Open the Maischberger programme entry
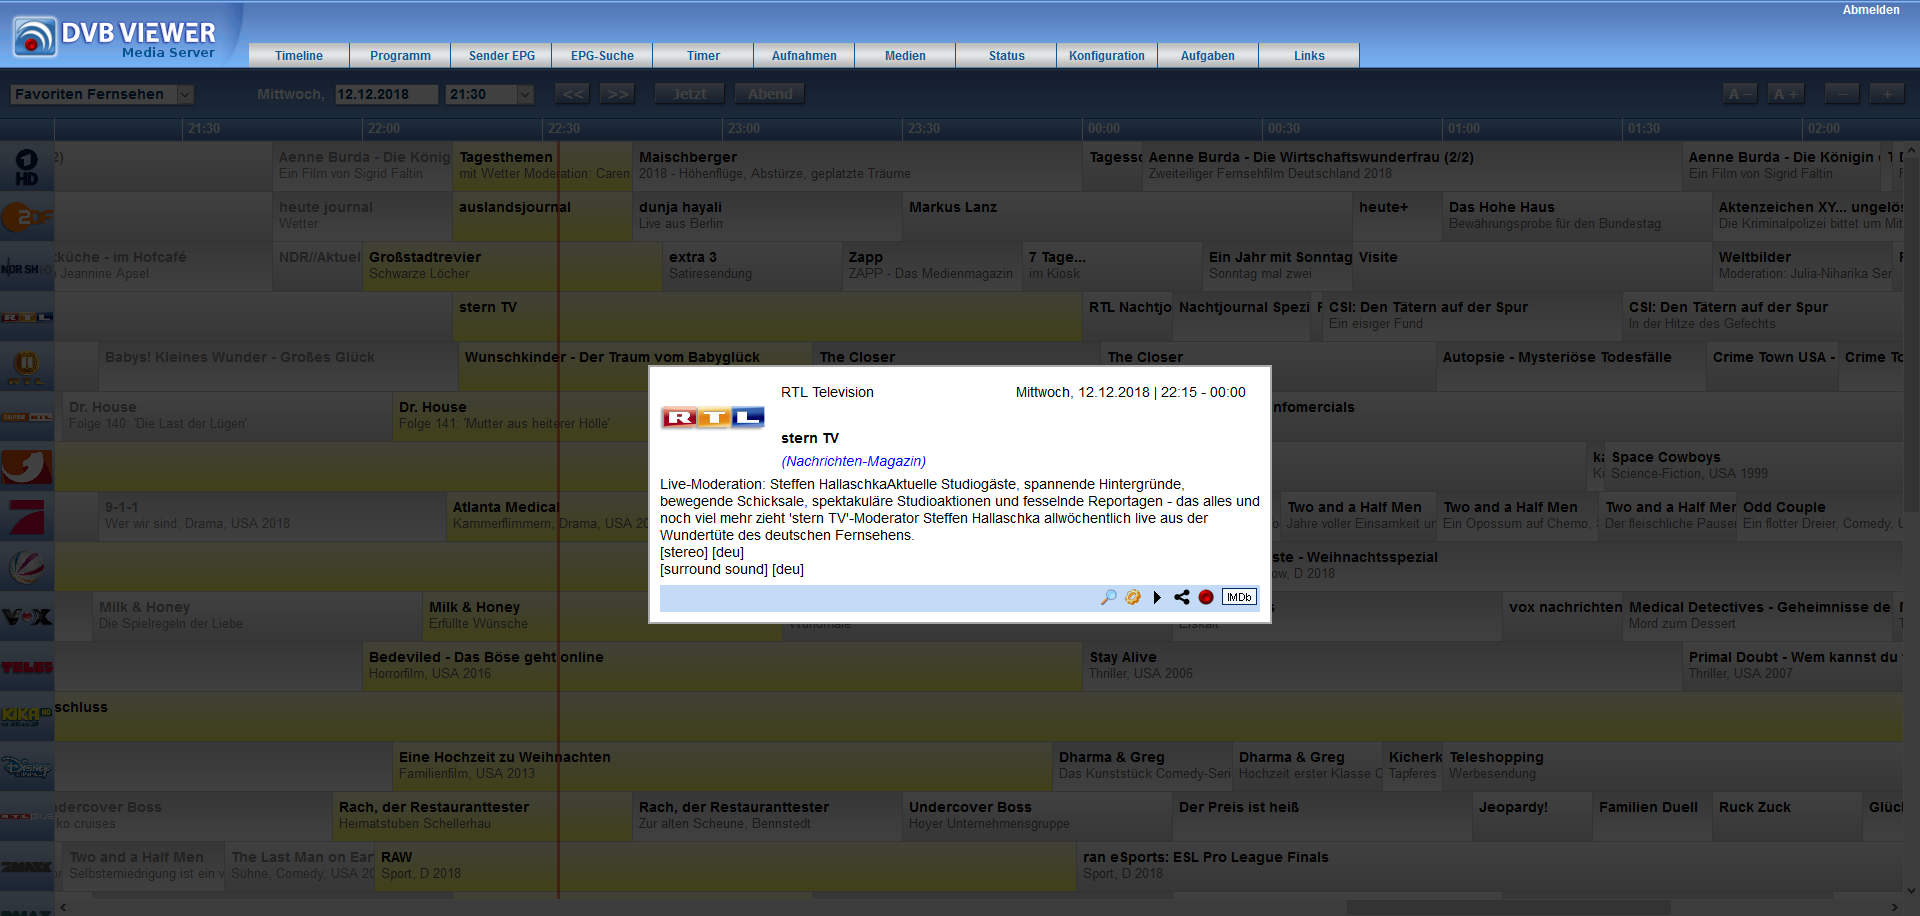1920x916 pixels. (x=857, y=166)
